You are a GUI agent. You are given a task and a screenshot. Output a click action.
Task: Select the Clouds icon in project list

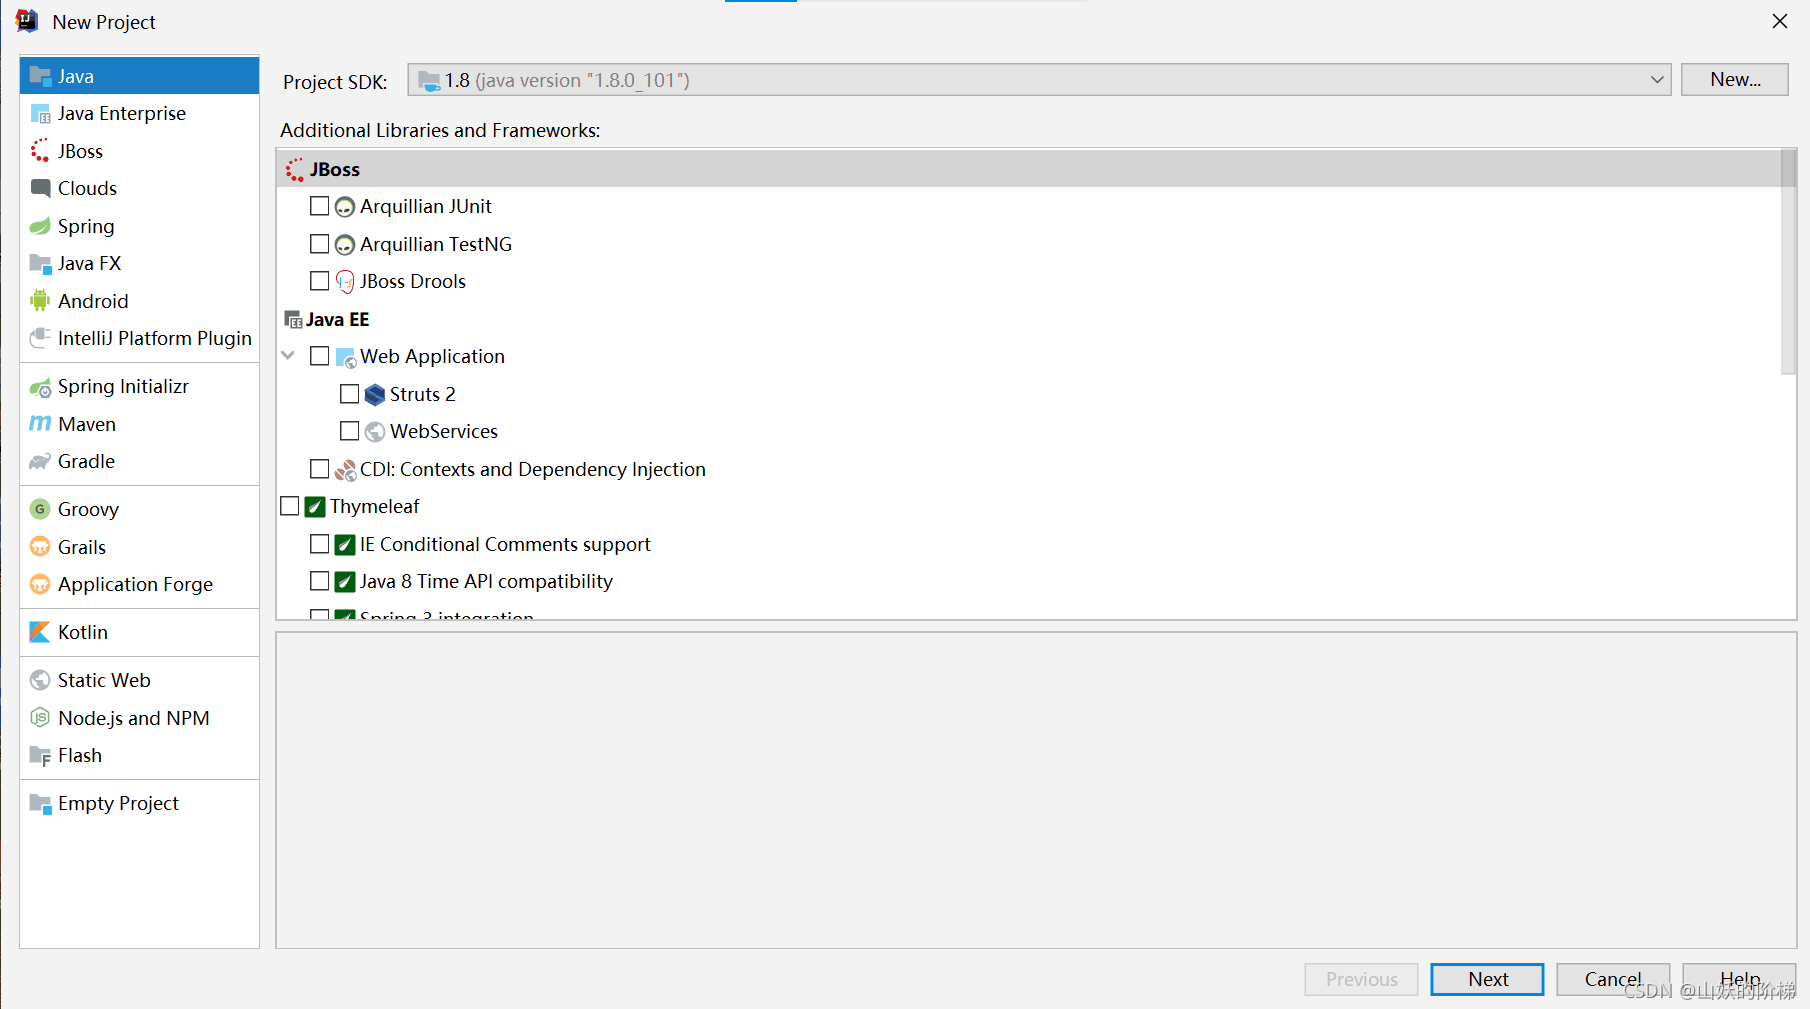coord(40,188)
